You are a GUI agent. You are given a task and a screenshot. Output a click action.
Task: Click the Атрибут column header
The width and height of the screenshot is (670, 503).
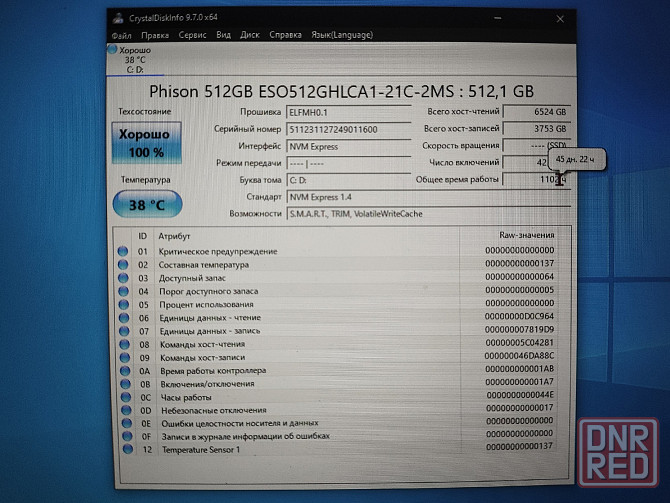pyautogui.click(x=174, y=236)
